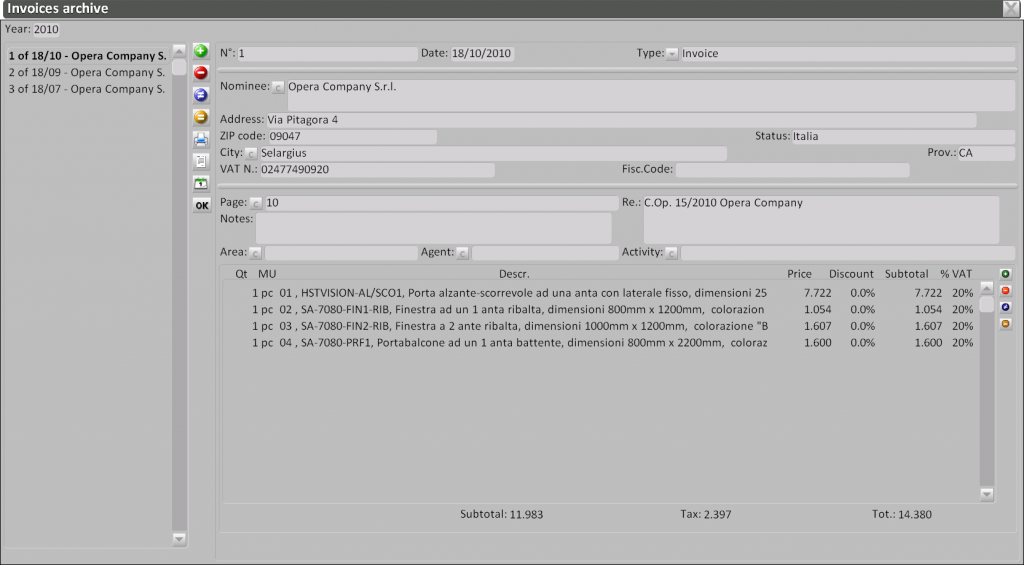This screenshot has height=565, width=1024.
Task: Add a line item with small green plus
Action: click(x=1005, y=274)
